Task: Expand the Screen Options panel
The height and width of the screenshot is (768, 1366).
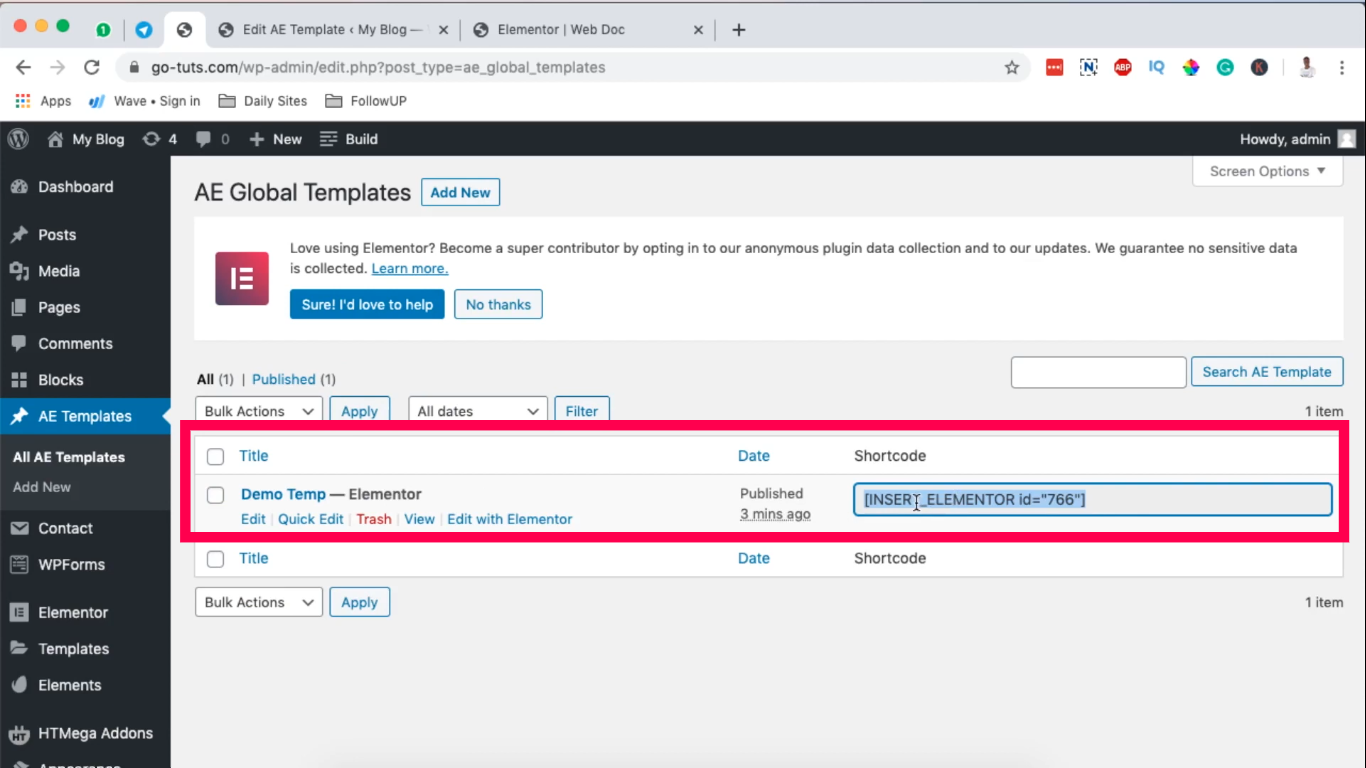Action: click(x=1268, y=171)
